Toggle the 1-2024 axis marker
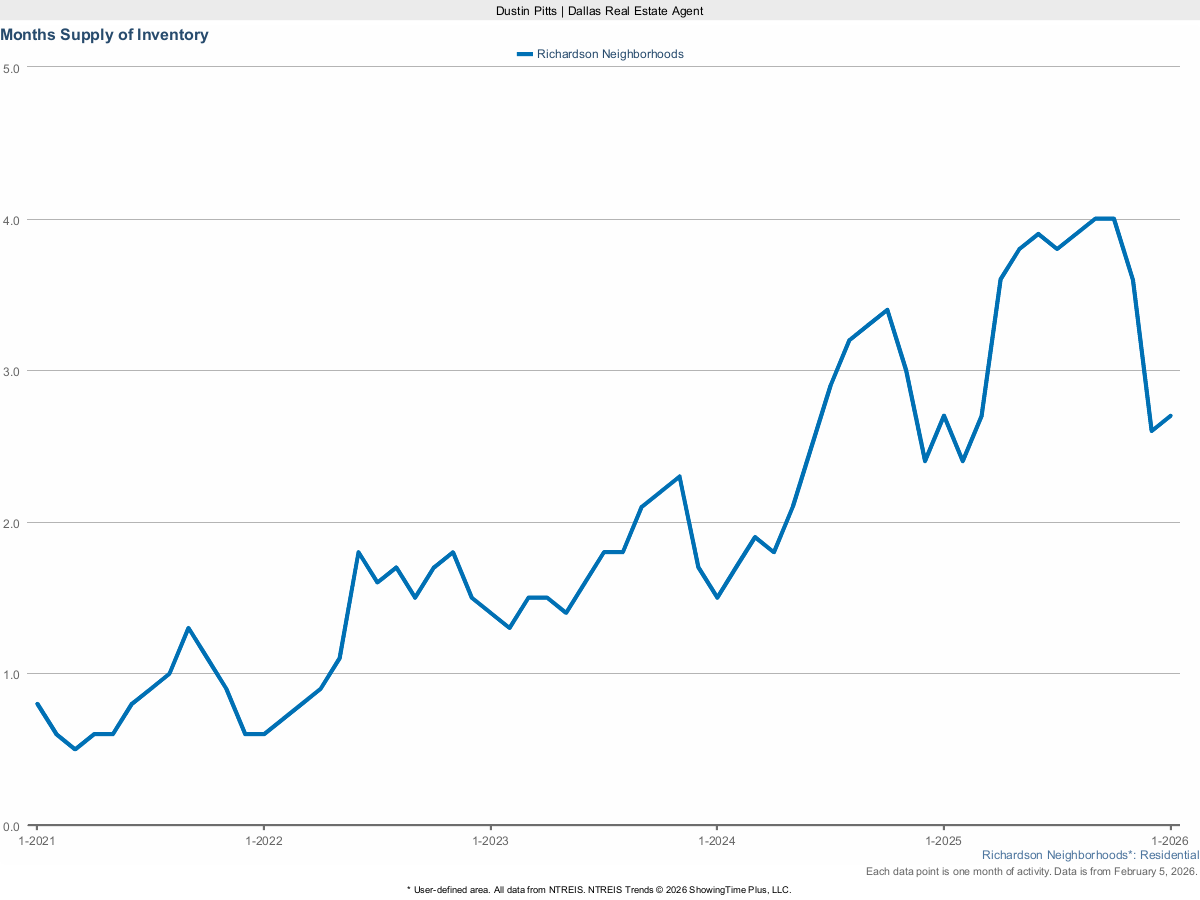 [x=716, y=841]
